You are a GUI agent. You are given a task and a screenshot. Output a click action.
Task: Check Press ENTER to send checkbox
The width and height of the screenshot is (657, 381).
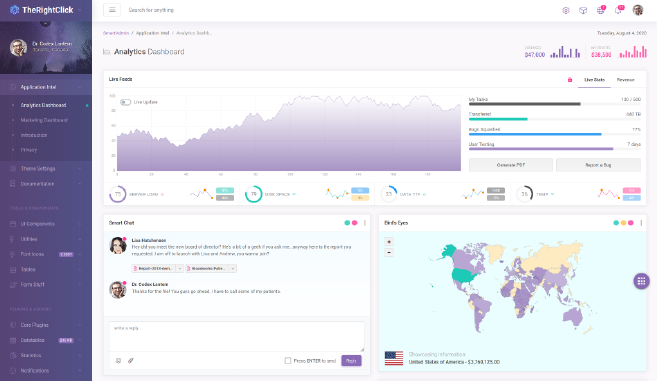coord(288,360)
